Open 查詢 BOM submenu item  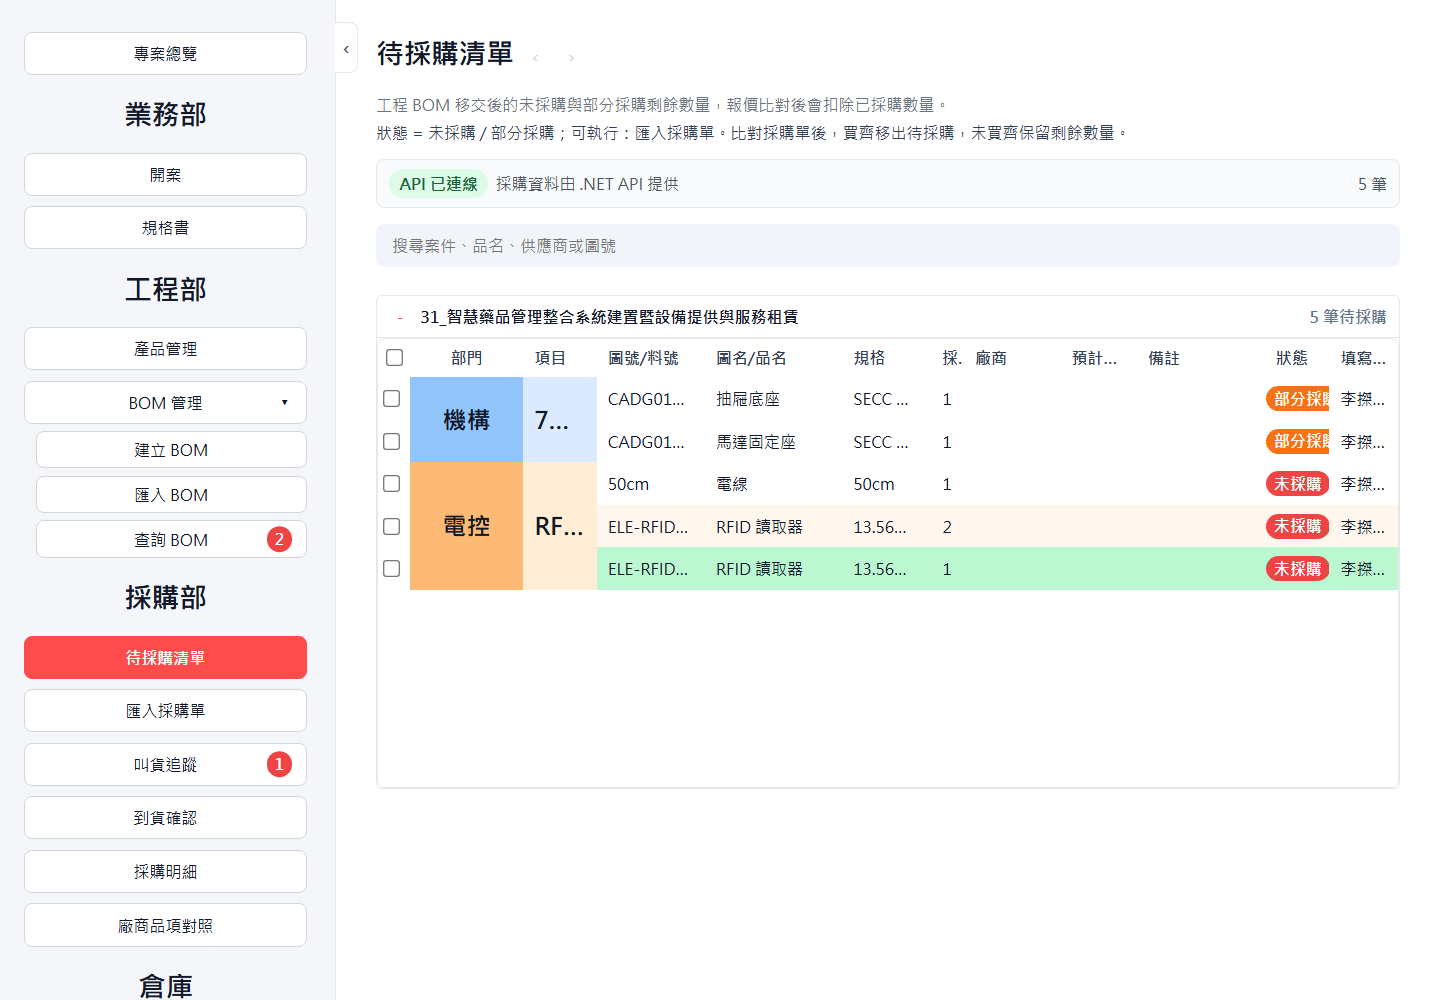171,539
